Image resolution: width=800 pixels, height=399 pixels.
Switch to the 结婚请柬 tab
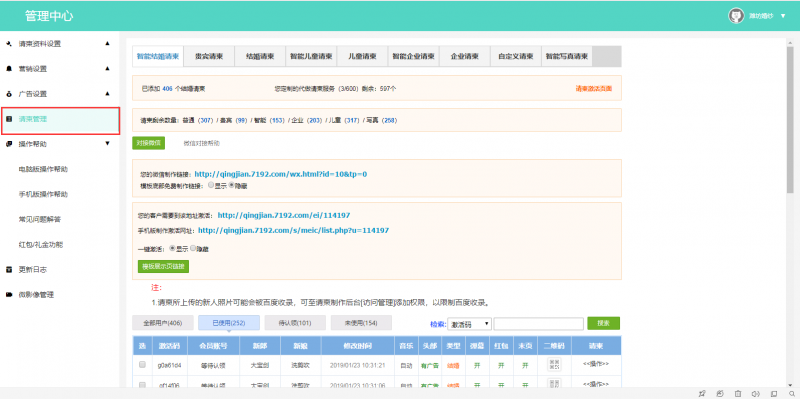pyautogui.click(x=260, y=57)
